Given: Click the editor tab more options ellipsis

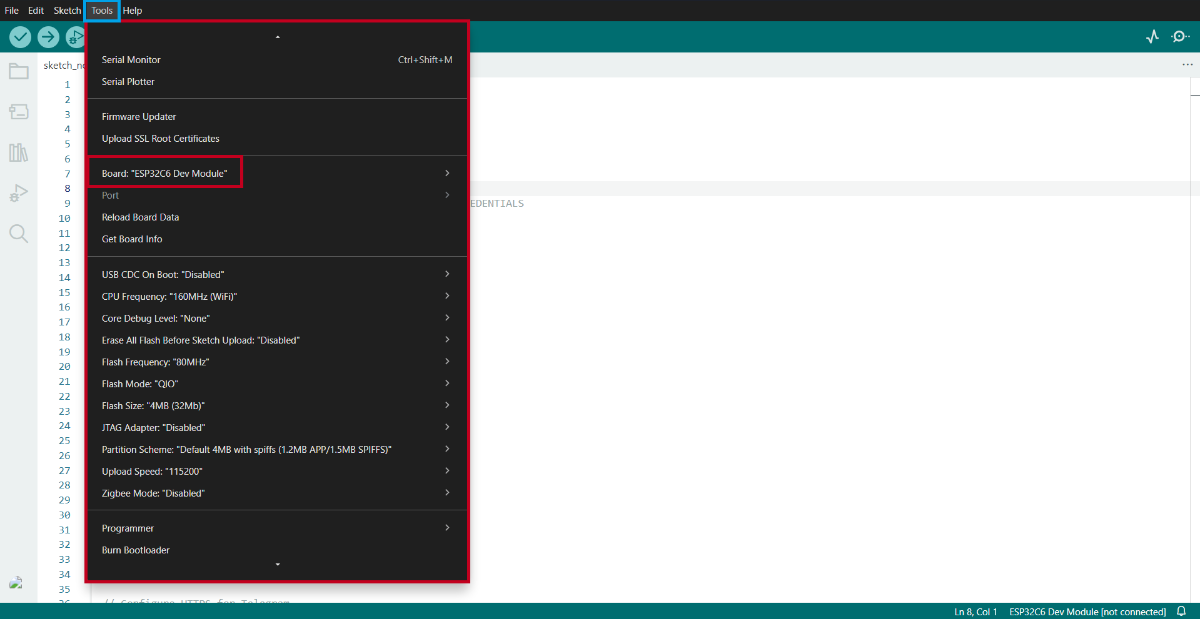Looking at the screenshot, I should [x=1187, y=65].
